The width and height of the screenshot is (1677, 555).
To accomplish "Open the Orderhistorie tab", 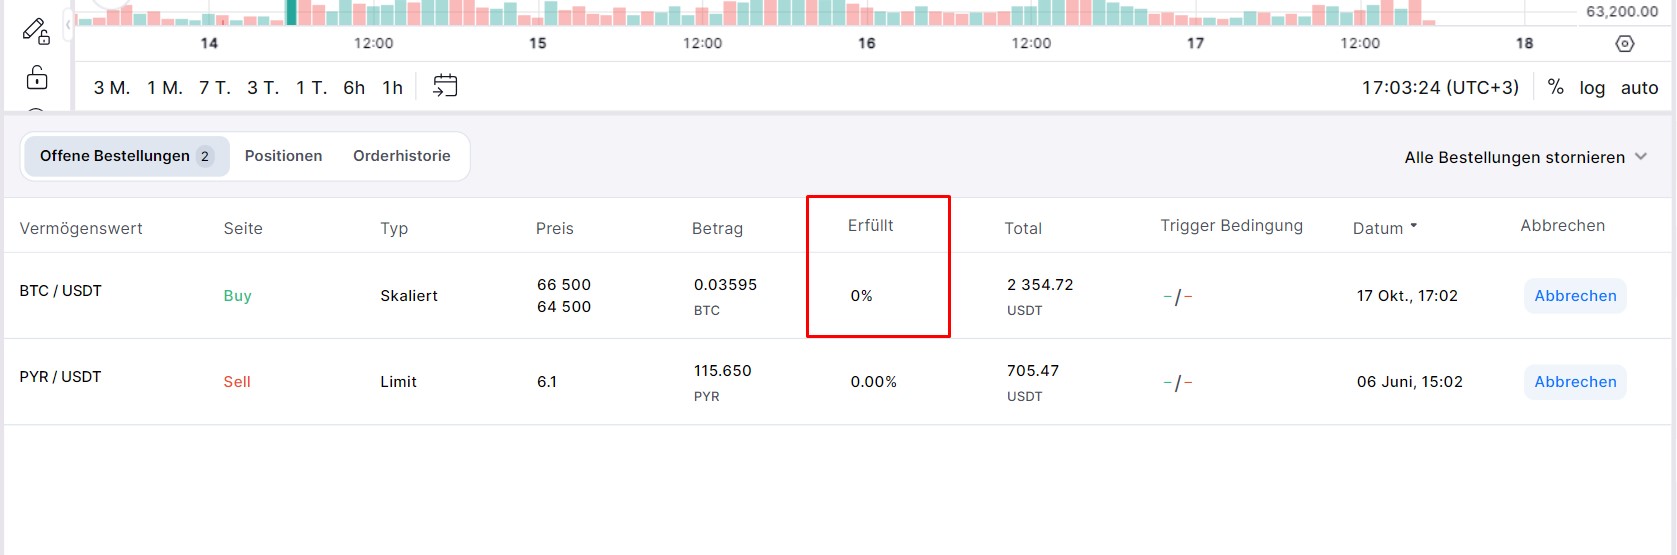I will click(401, 156).
